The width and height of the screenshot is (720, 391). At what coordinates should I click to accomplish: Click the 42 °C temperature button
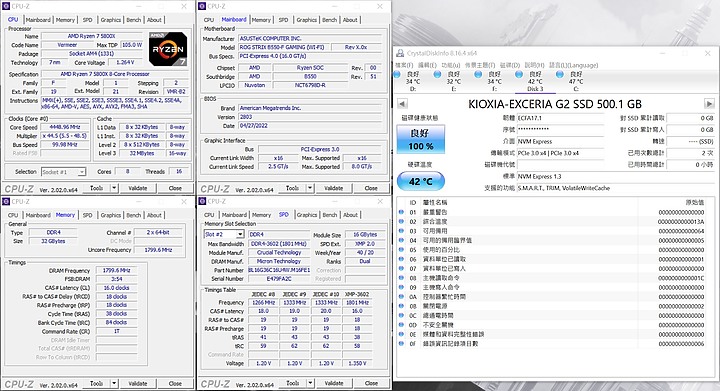coord(421,181)
